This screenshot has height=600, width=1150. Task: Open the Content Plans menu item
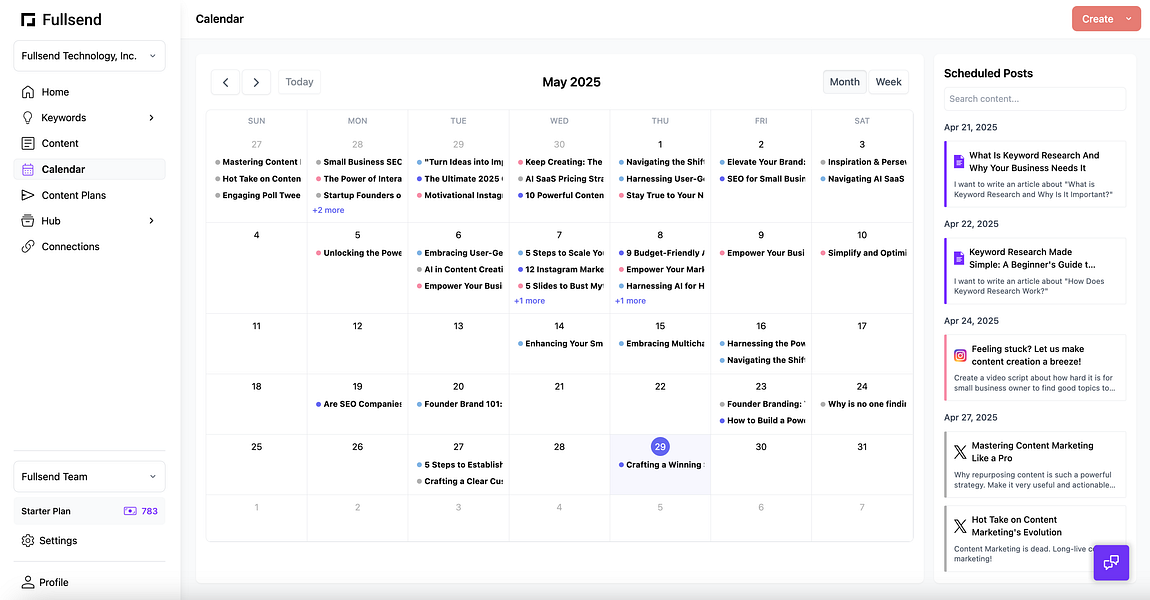[89, 195]
